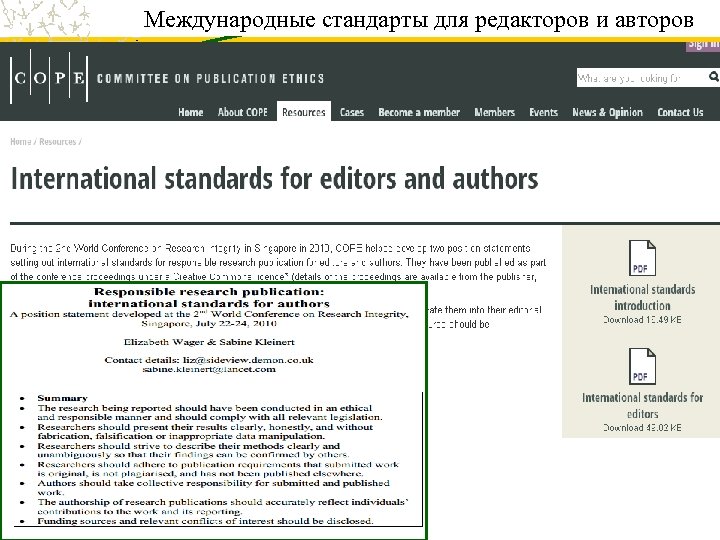
Task: Open News & Opinion menu item
Action: pyautogui.click(x=607, y=112)
